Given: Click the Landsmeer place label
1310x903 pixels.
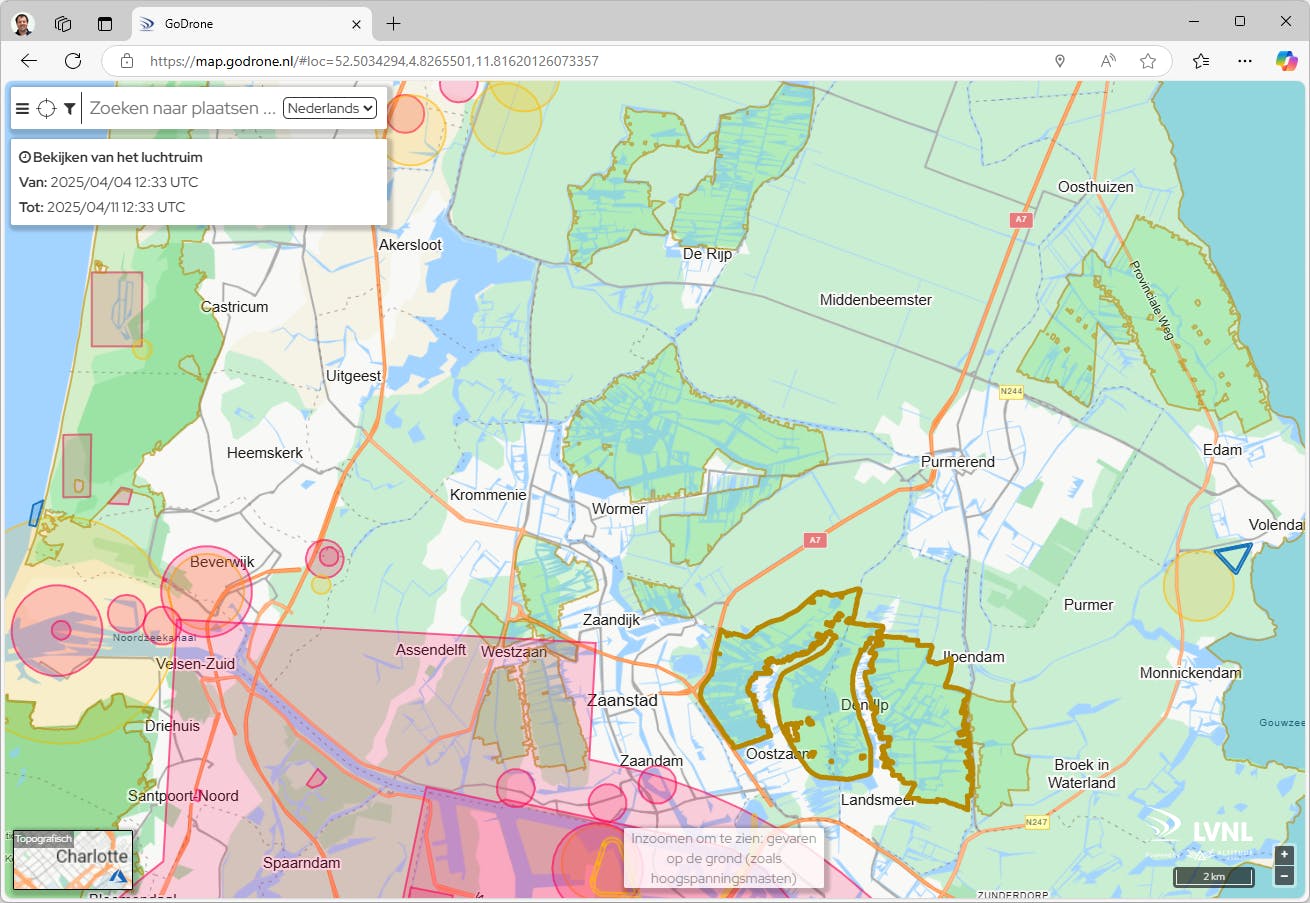Looking at the screenshot, I should click(x=879, y=800).
